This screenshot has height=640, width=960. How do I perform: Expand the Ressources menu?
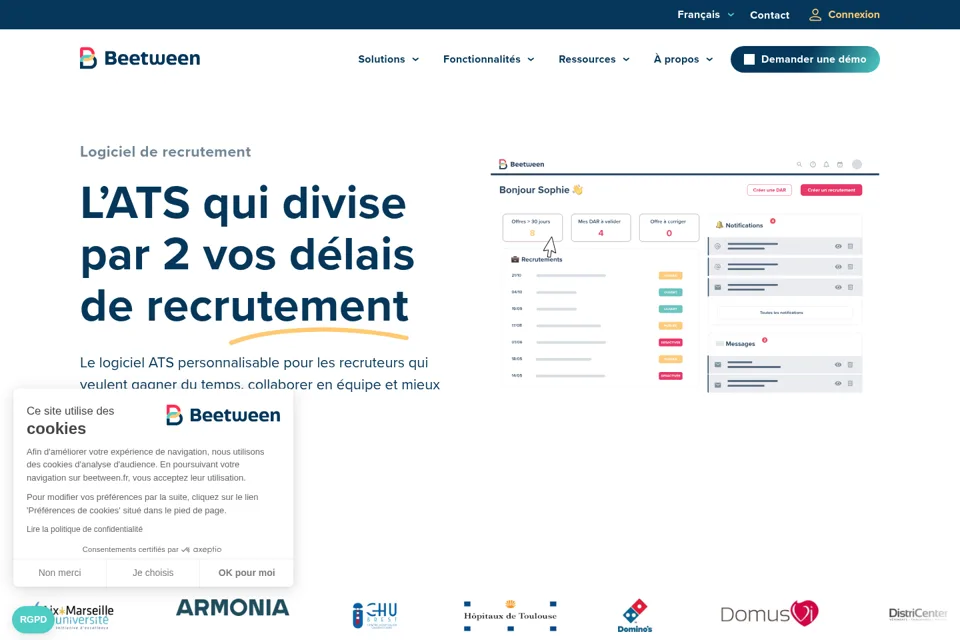(x=594, y=59)
